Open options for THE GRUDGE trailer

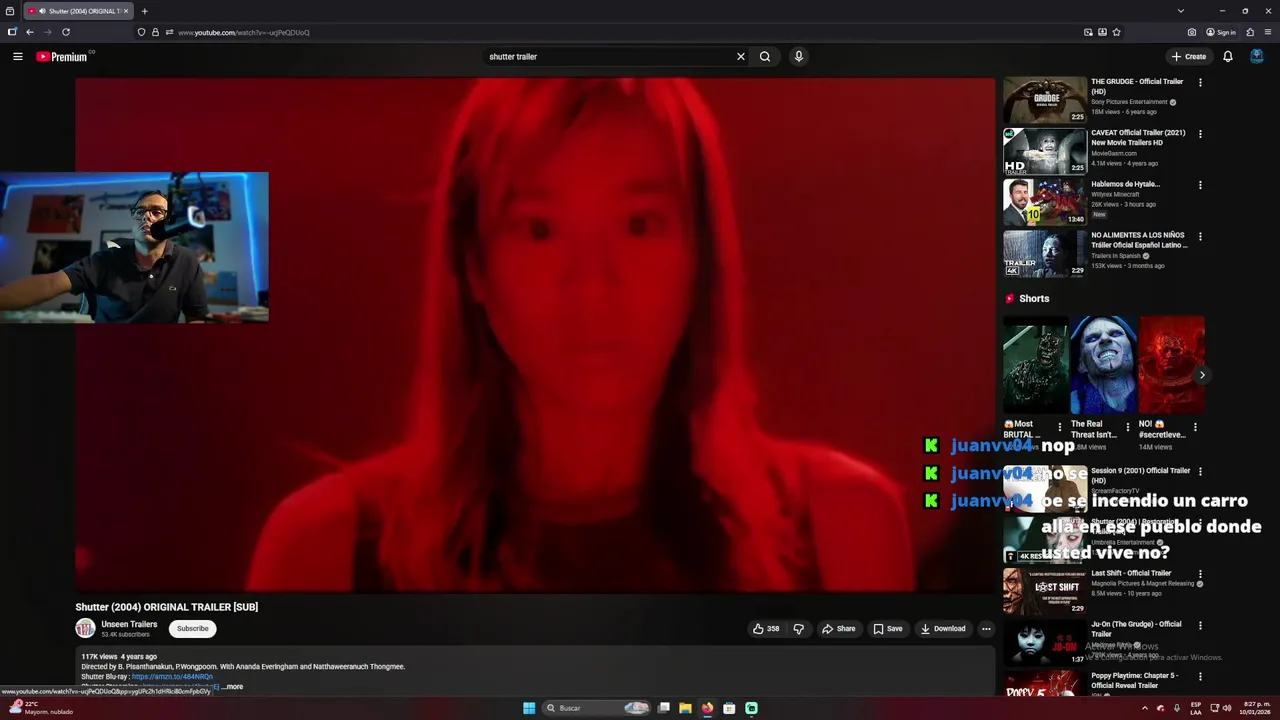point(1200,83)
